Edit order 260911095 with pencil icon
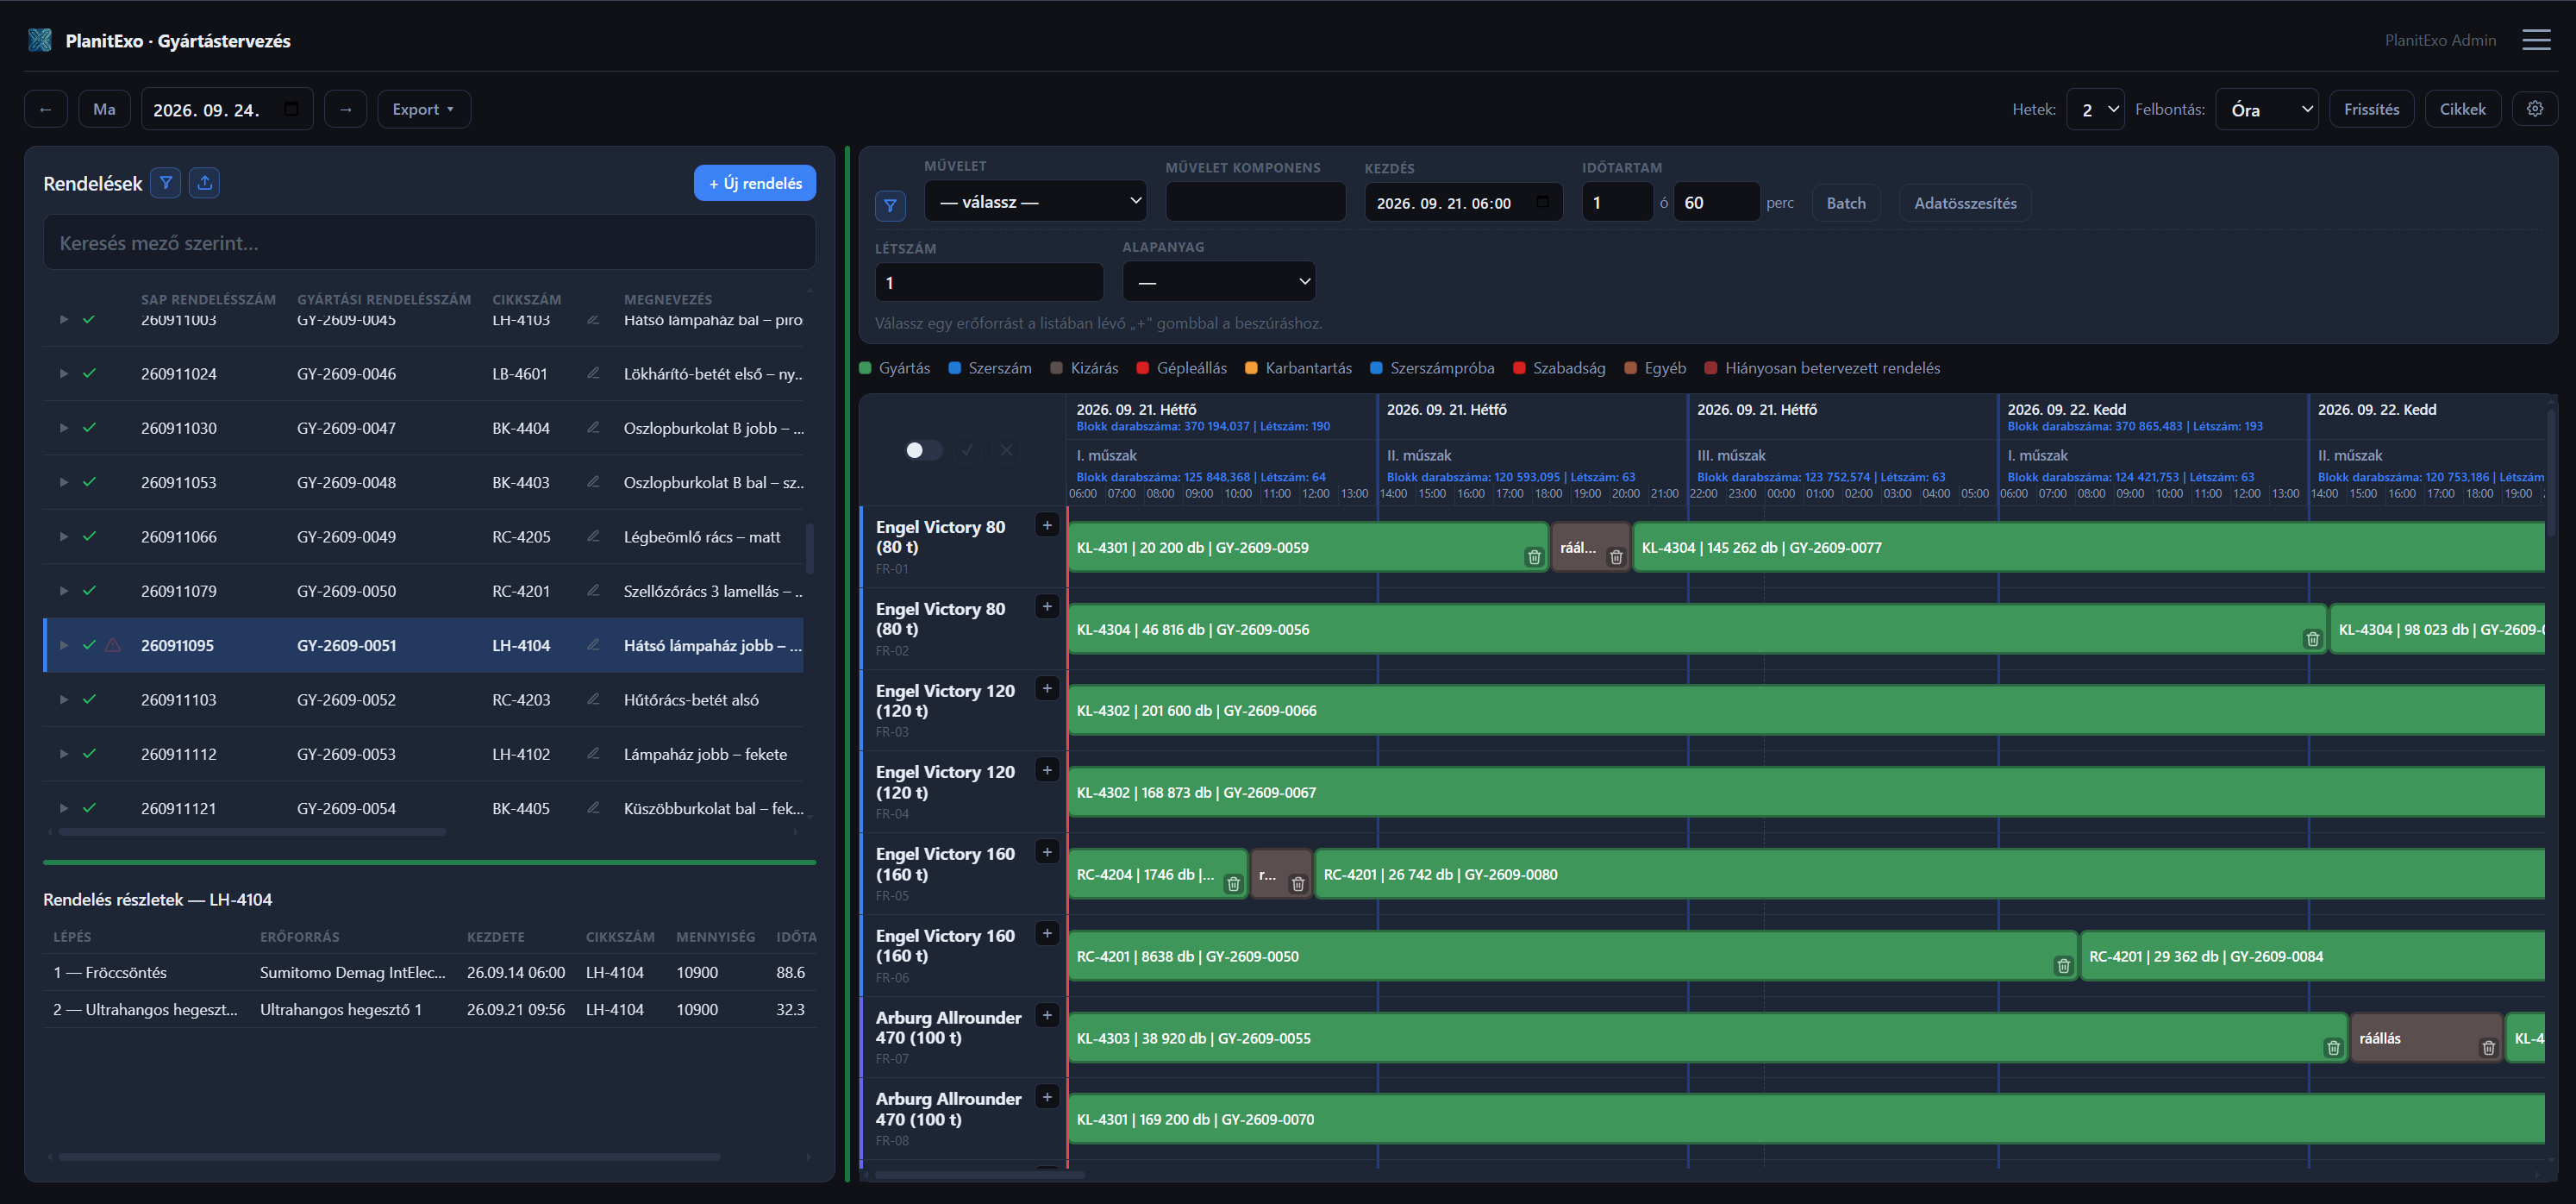This screenshot has width=2576, height=1204. pos(593,645)
